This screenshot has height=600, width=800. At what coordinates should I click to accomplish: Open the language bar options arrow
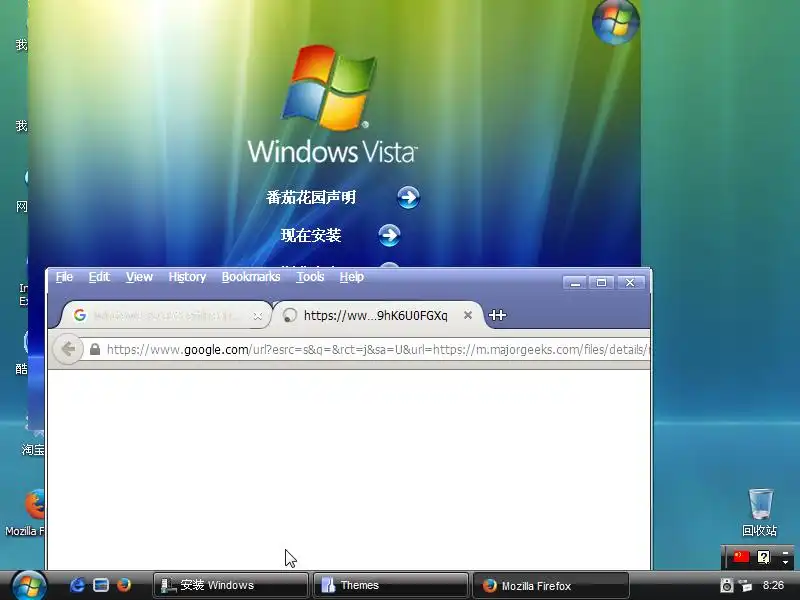786,561
